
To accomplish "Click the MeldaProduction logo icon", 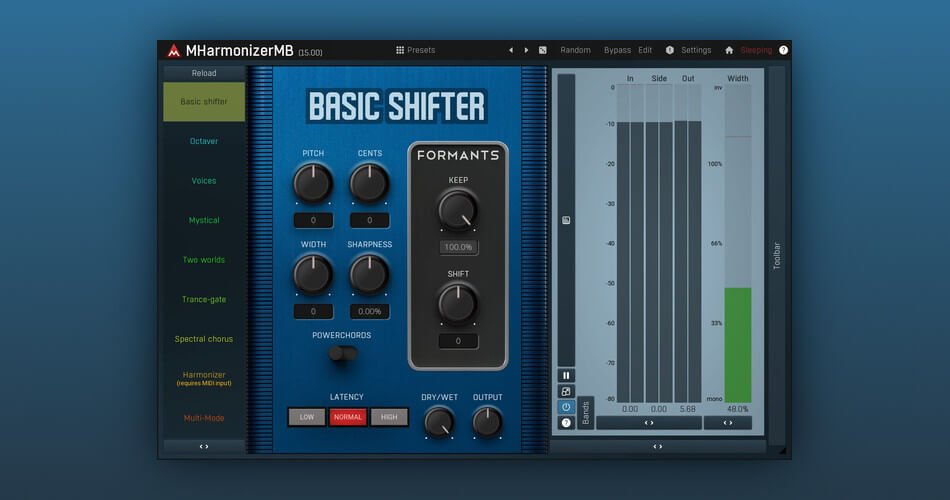I will click(x=174, y=50).
